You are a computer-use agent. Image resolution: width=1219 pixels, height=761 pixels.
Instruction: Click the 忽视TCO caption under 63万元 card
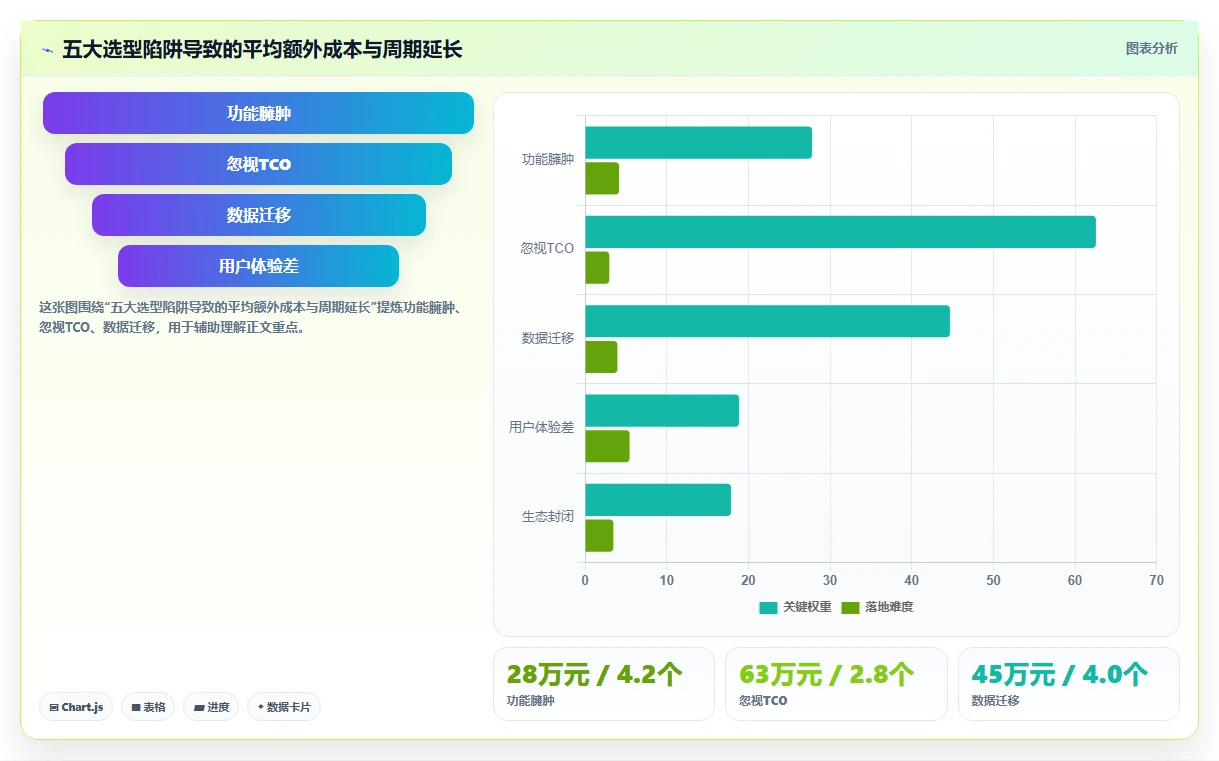(763, 701)
